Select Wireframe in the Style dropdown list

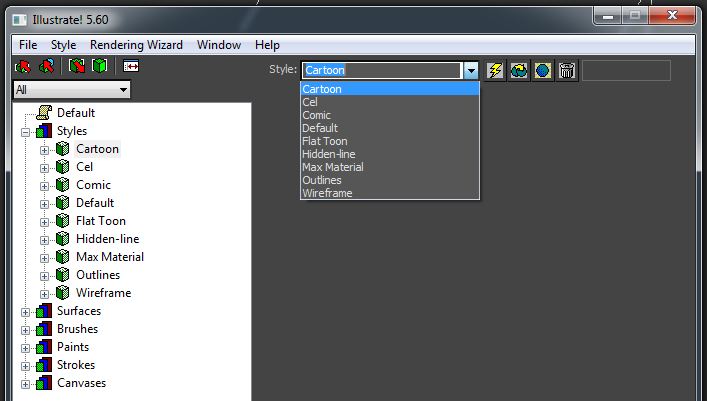(x=390, y=193)
